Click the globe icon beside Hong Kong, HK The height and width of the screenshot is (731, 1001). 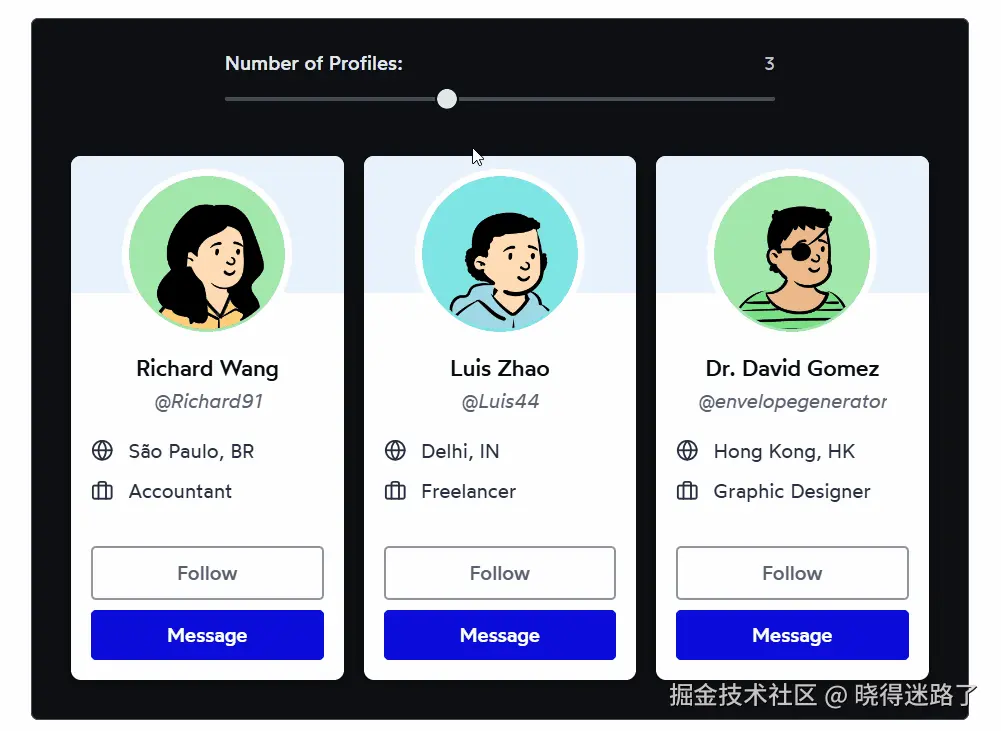(687, 451)
